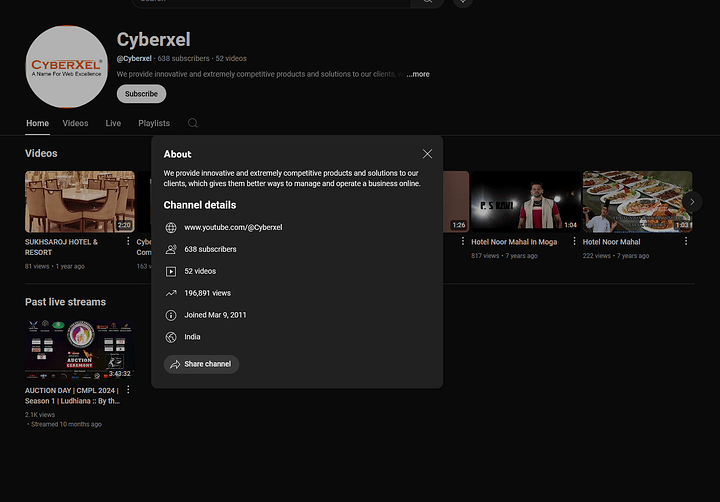720x502 pixels.
Task: Click the channel search magnifier icon
Action: pyautogui.click(x=193, y=123)
